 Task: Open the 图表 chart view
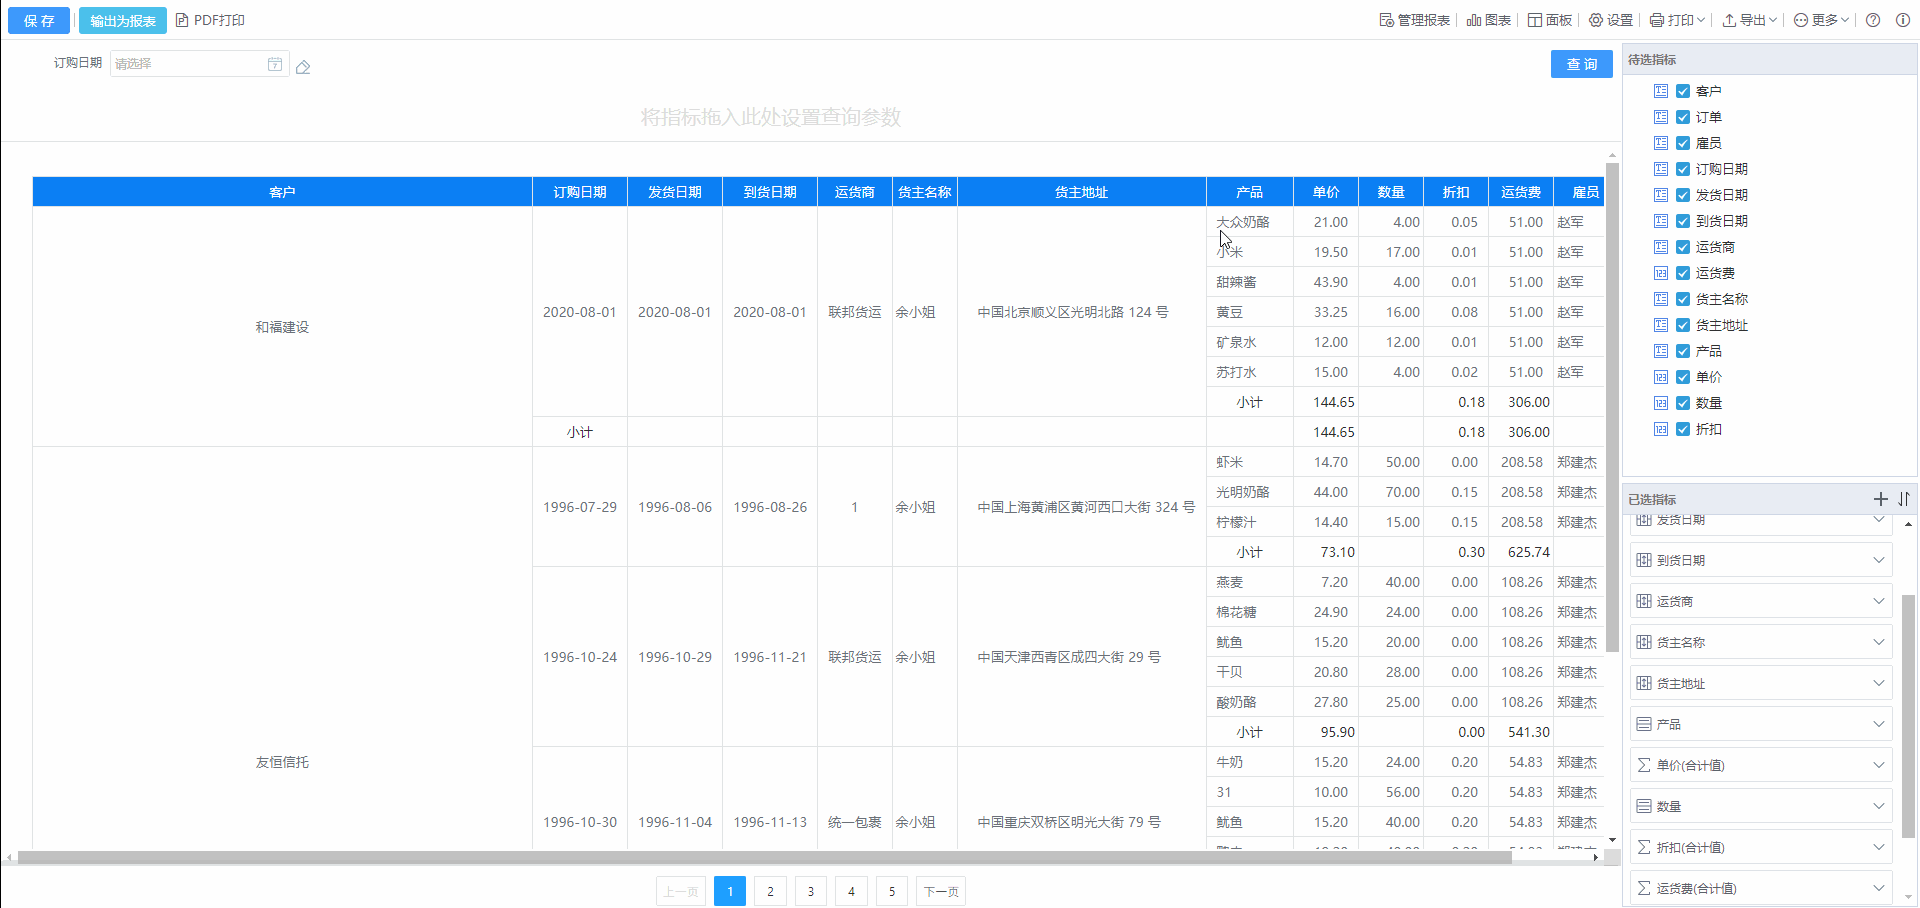tap(1489, 20)
